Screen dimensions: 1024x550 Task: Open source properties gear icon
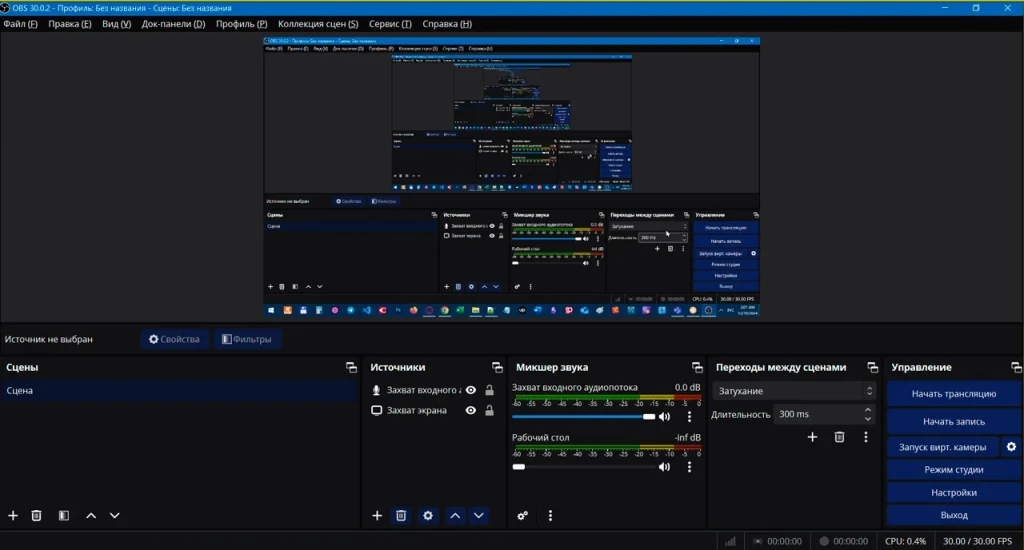428,515
